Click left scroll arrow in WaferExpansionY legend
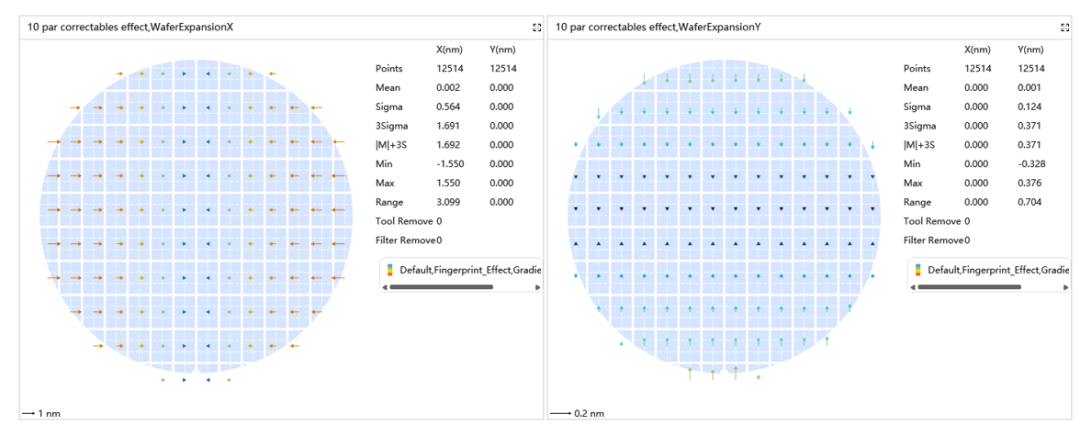Image resolution: width=1080 pixels, height=425 pixels. pos(914,287)
